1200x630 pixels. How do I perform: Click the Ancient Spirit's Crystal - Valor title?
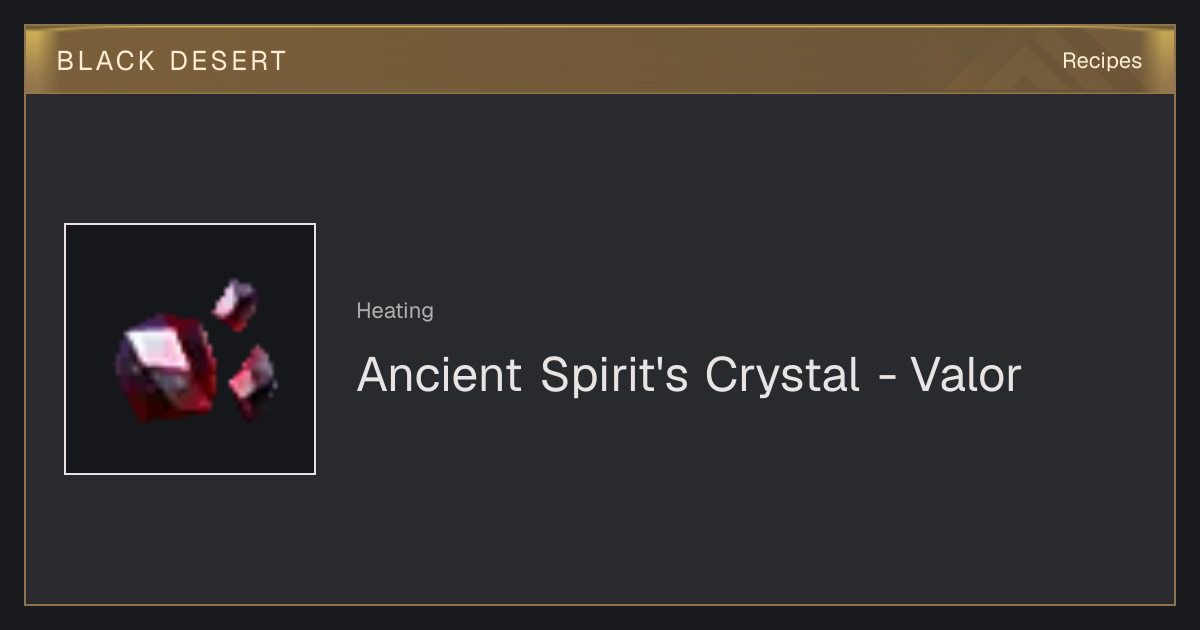tap(689, 375)
